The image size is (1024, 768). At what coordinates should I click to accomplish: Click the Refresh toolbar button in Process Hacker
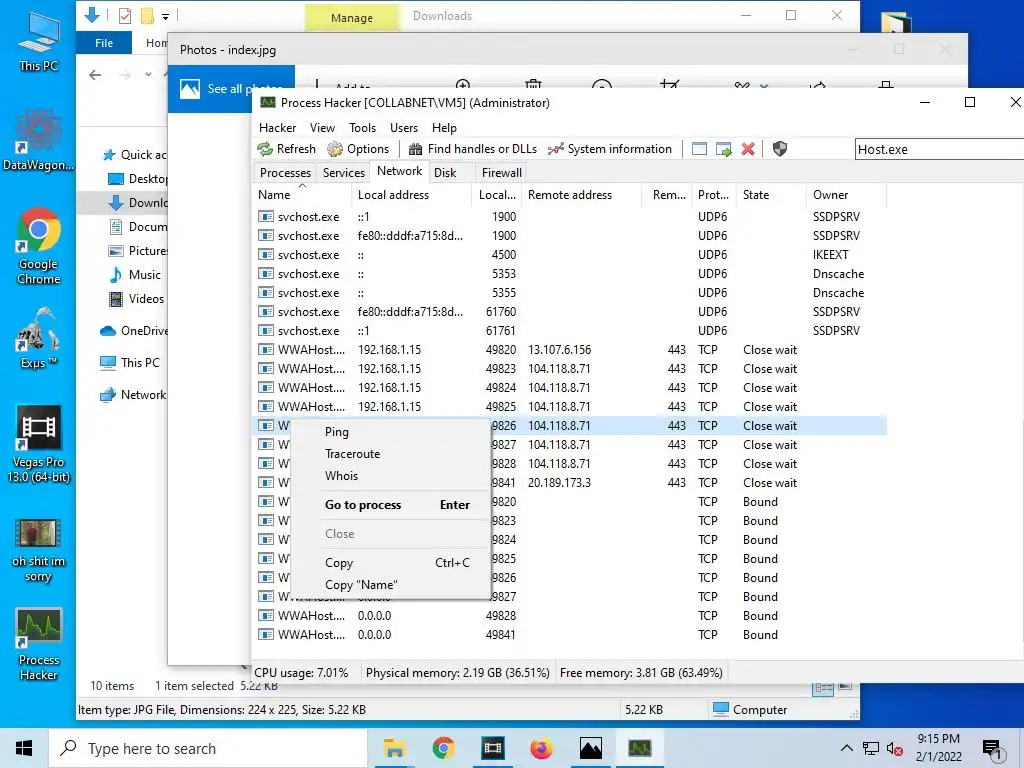[287, 149]
